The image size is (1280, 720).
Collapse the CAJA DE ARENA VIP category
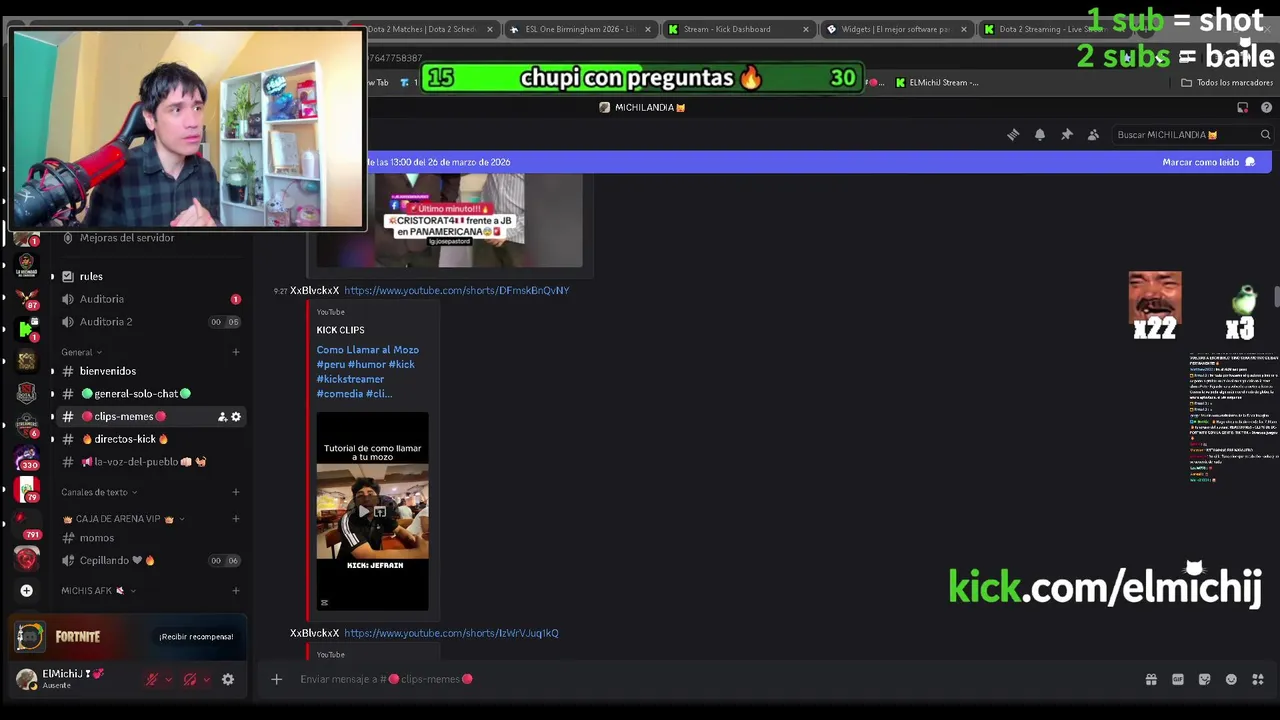pyautogui.click(x=123, y=519)
